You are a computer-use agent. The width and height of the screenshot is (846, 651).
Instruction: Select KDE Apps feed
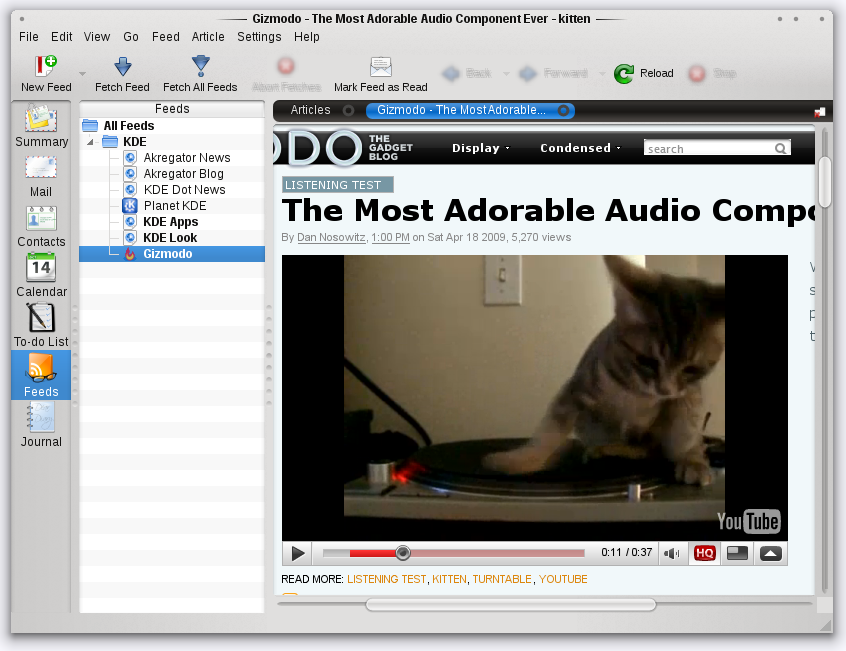coord(170,222)
